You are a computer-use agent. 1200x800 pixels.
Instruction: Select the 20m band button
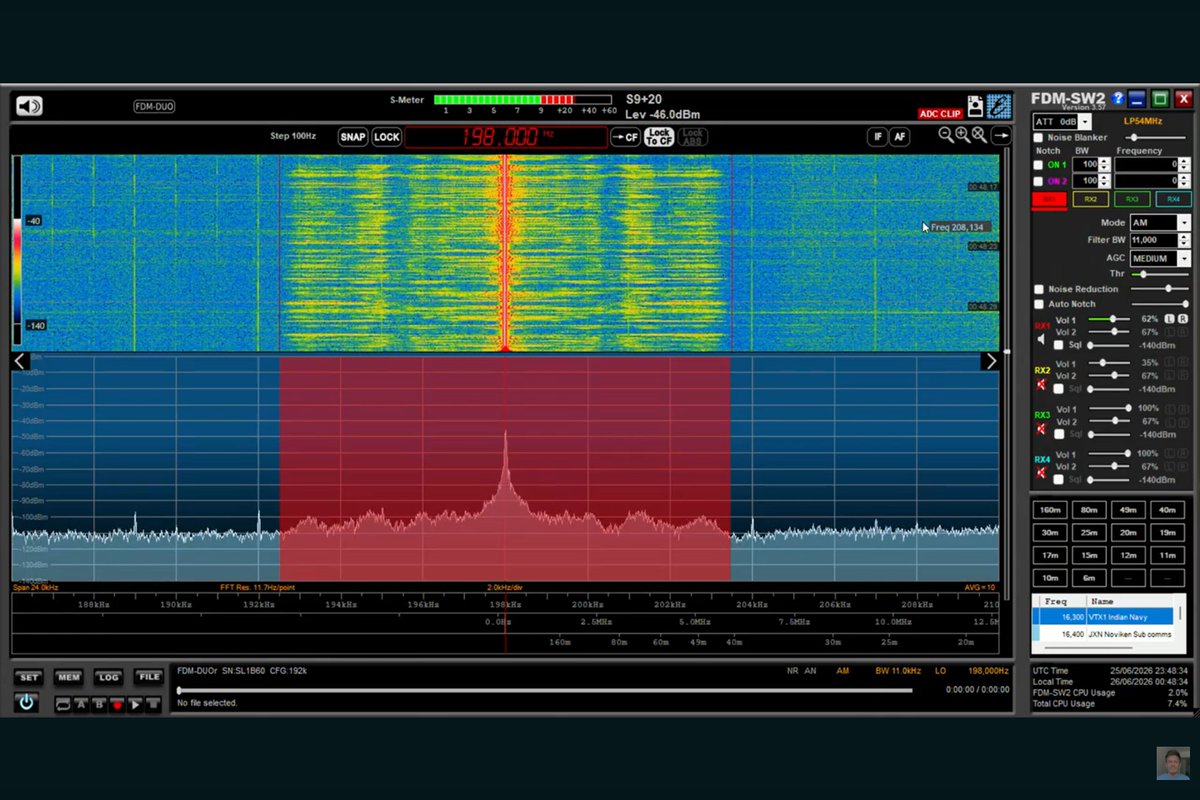(1127, 533)
